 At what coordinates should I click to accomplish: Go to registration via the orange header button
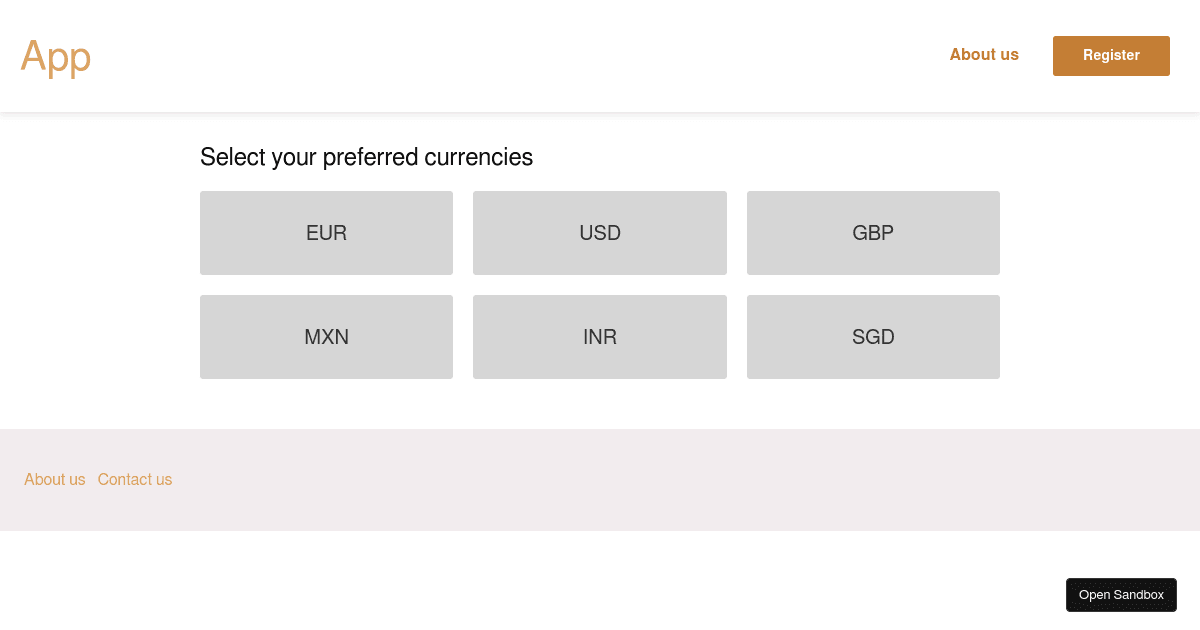pyautogui.click(x=1111, y=56)
